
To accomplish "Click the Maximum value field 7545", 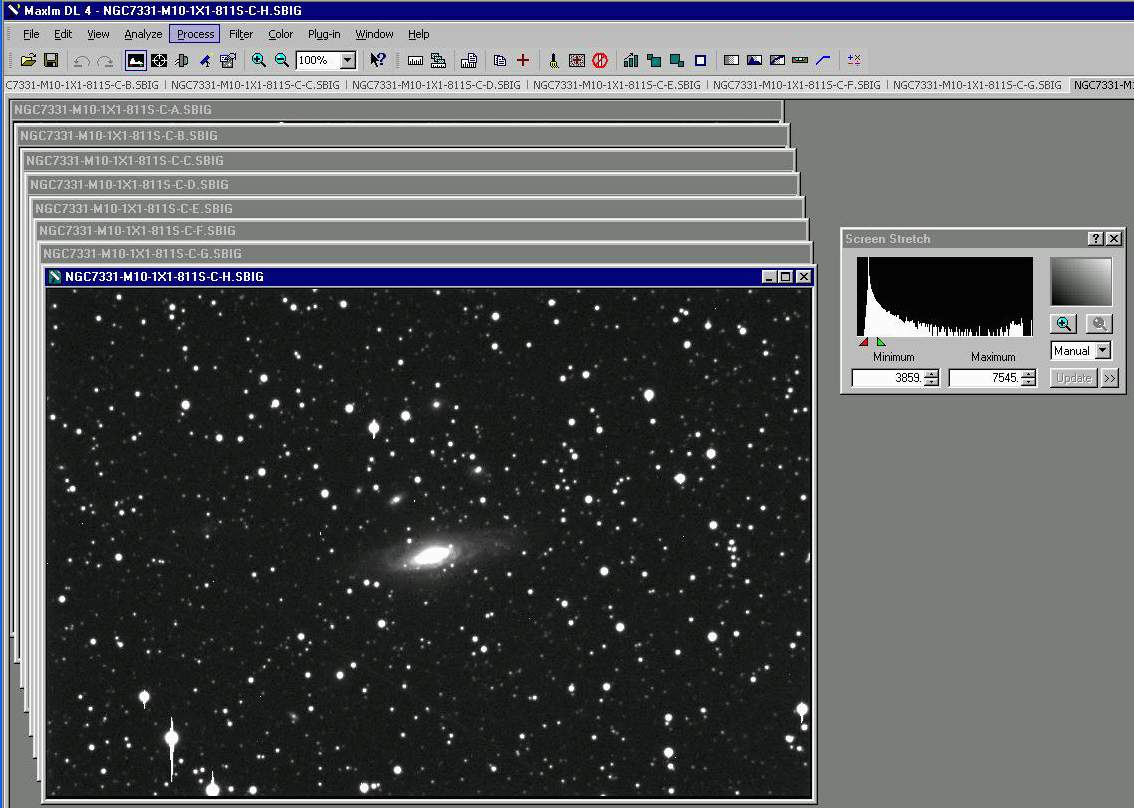I will tap(985, 378).
